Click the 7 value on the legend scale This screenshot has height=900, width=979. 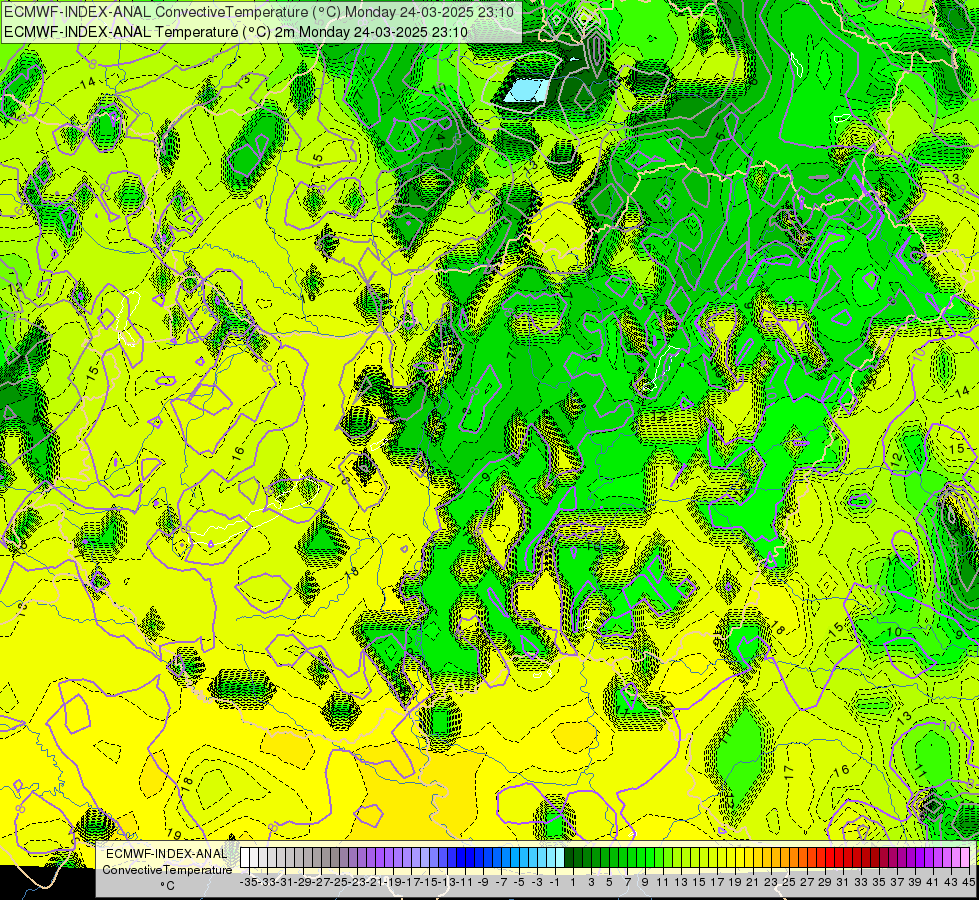coord(627,882)
